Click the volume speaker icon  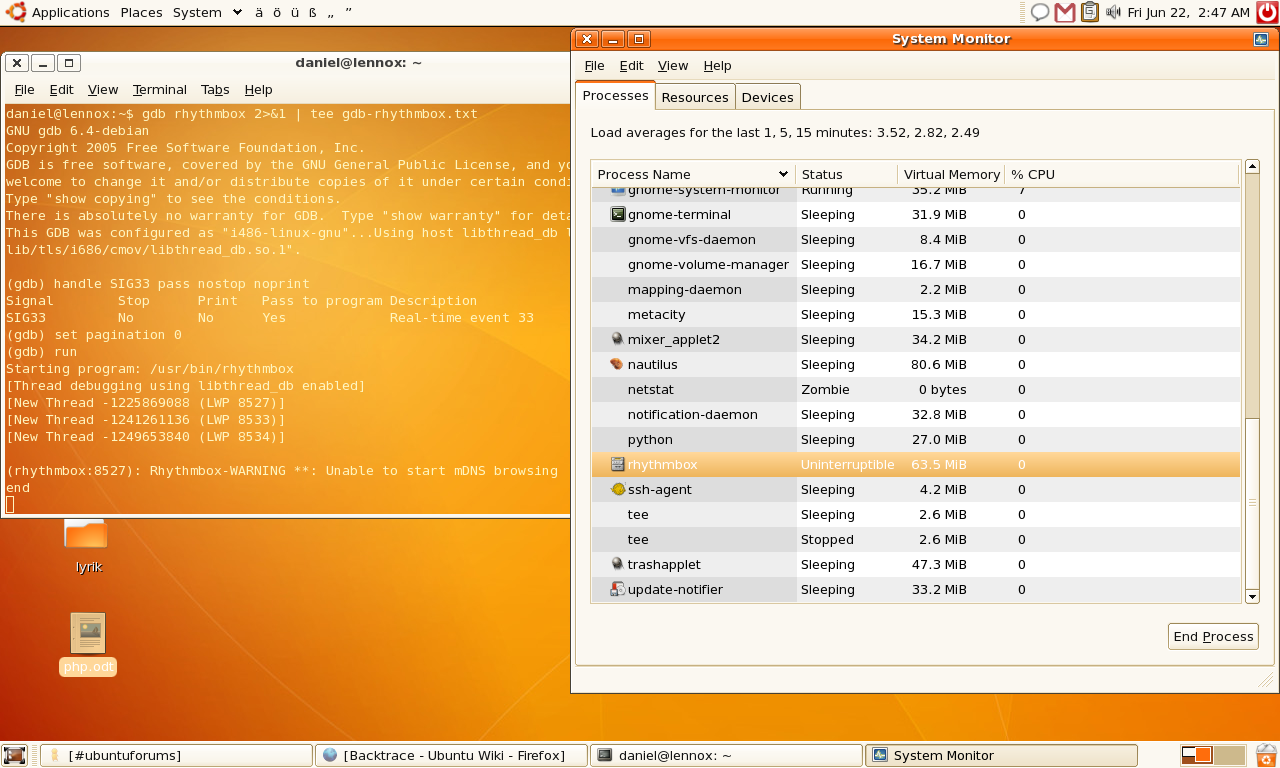(x=1113, y=12)
